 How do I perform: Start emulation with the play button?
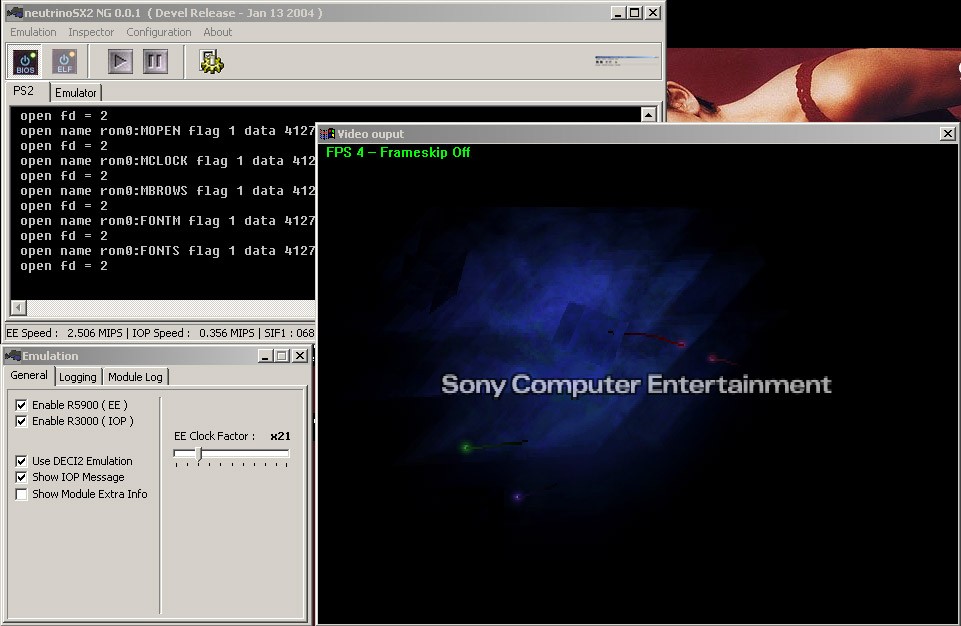point(120,61)
